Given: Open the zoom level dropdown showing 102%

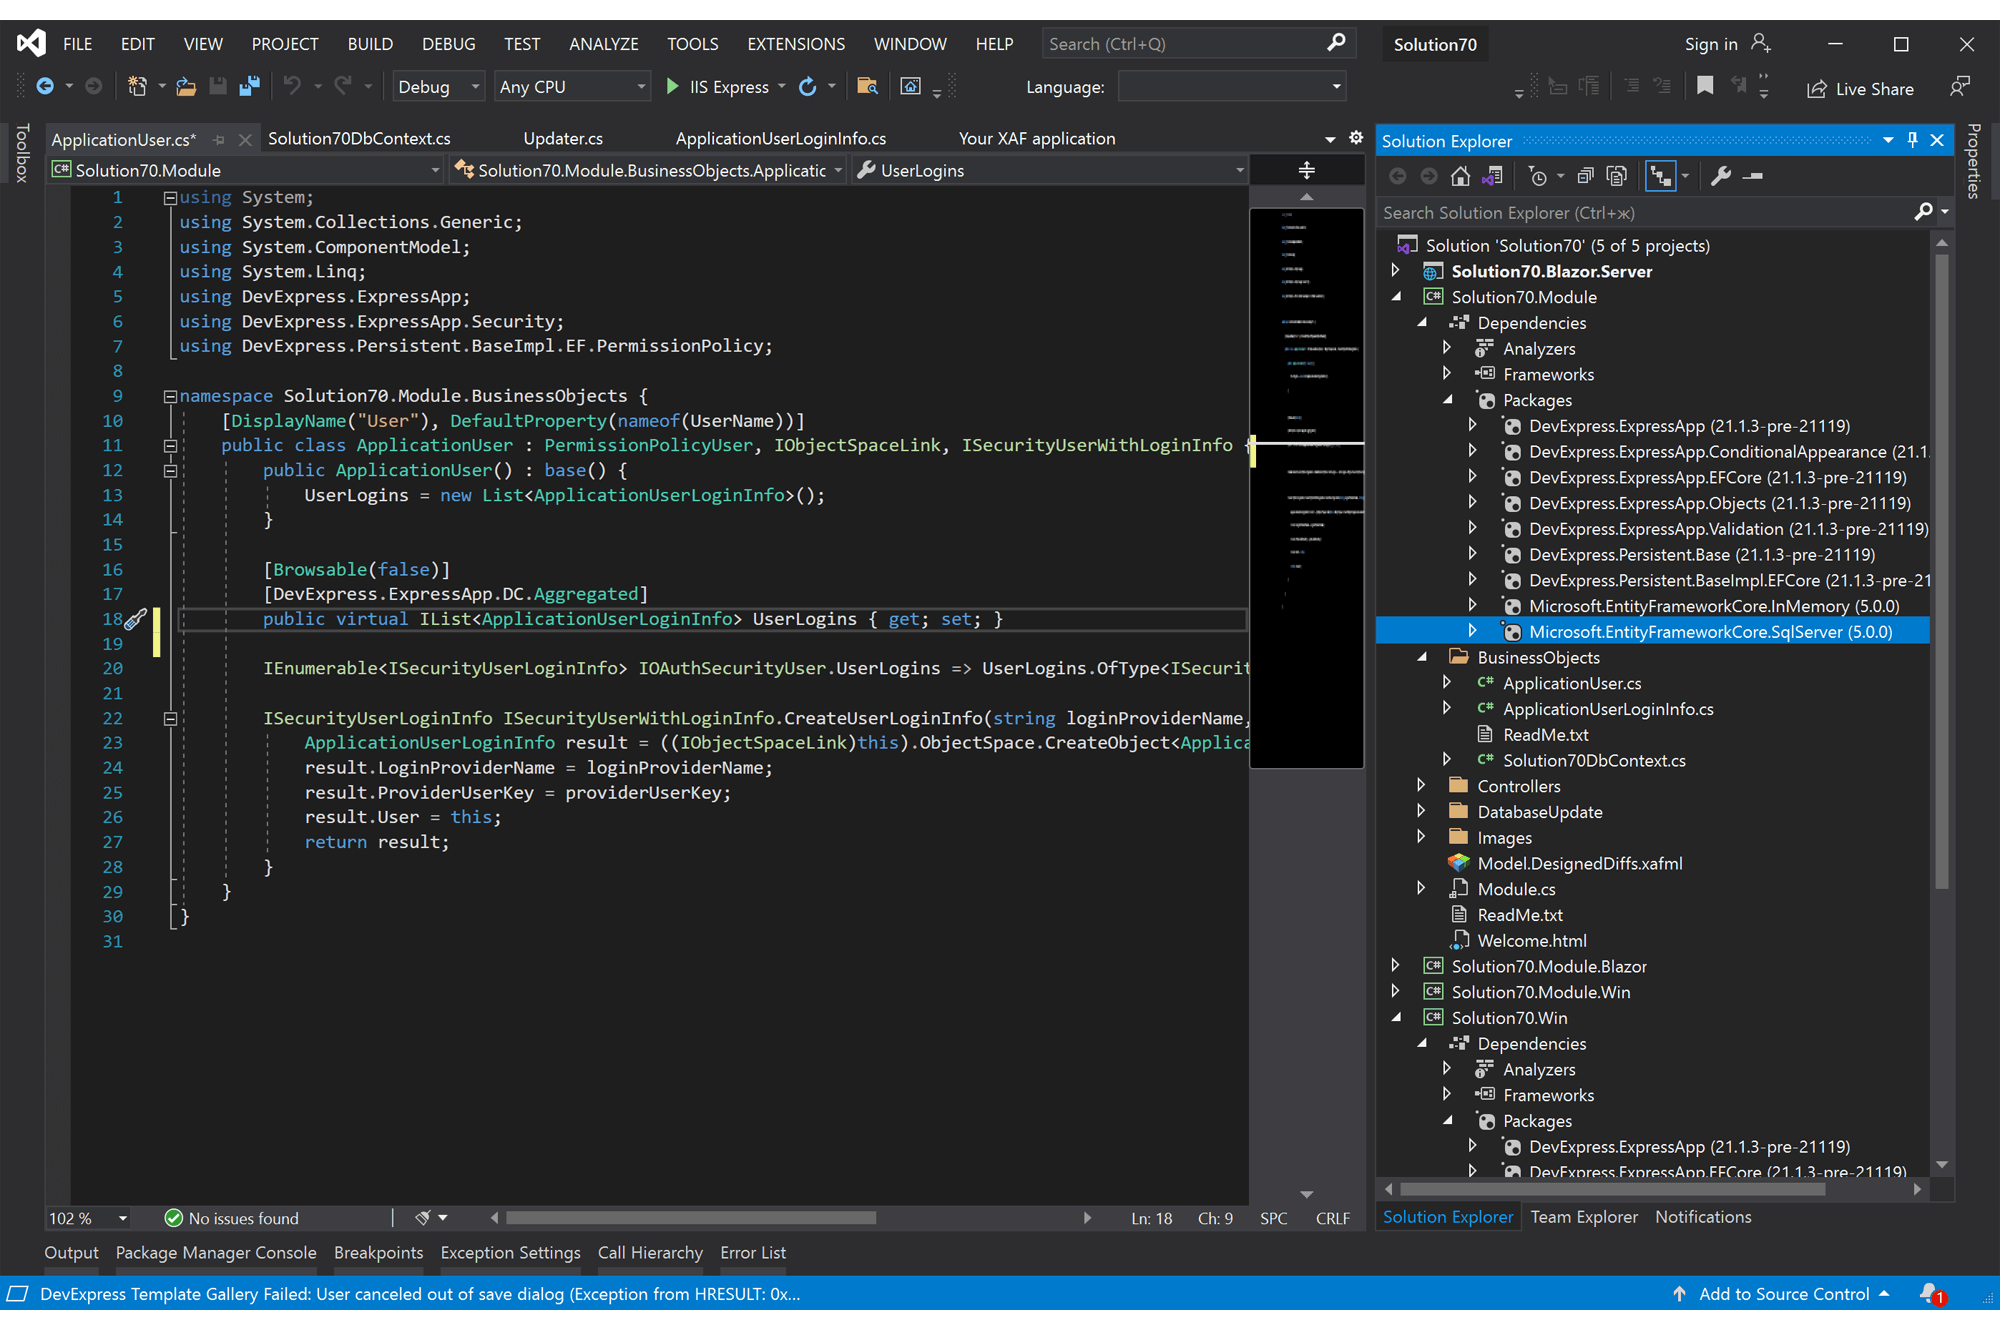Looking at the screenshot, I should pyautogui.click(x=86, y=1218).
